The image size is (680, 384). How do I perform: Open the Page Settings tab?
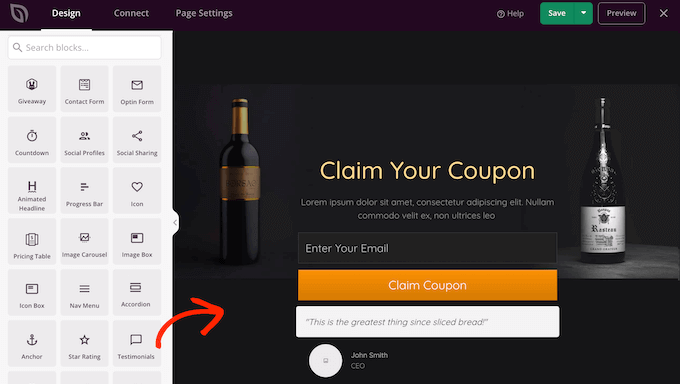pos(204,13)
